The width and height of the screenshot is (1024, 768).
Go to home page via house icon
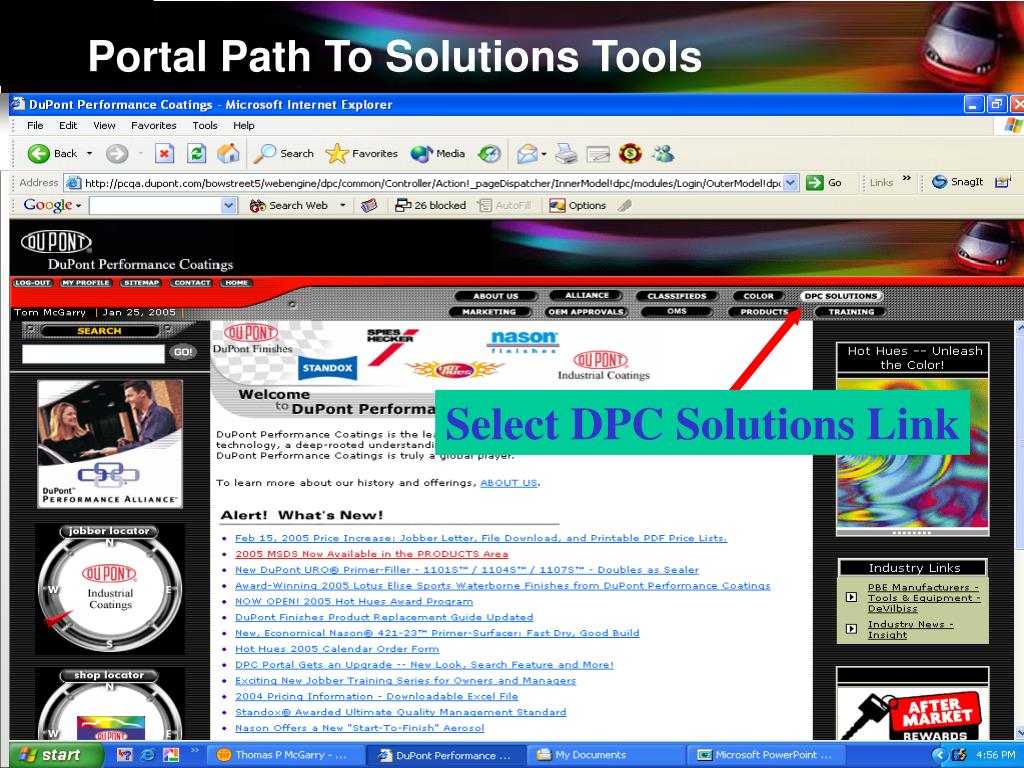click(228, 153)
